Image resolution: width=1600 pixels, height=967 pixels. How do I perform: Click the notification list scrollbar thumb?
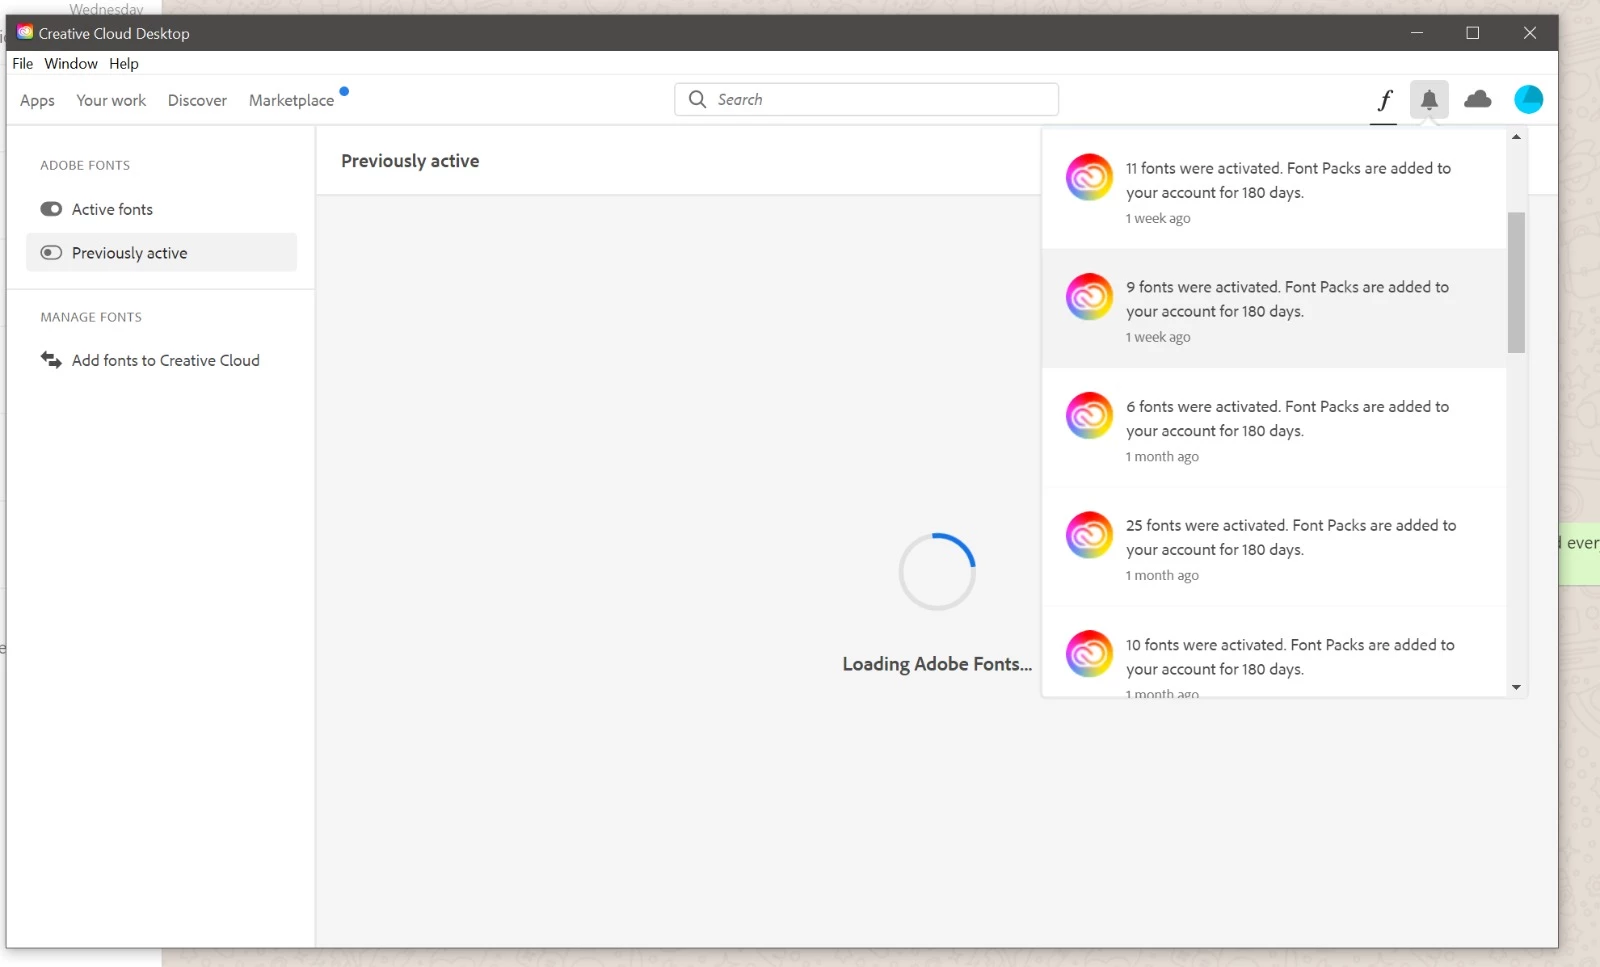coord(1516,282)
